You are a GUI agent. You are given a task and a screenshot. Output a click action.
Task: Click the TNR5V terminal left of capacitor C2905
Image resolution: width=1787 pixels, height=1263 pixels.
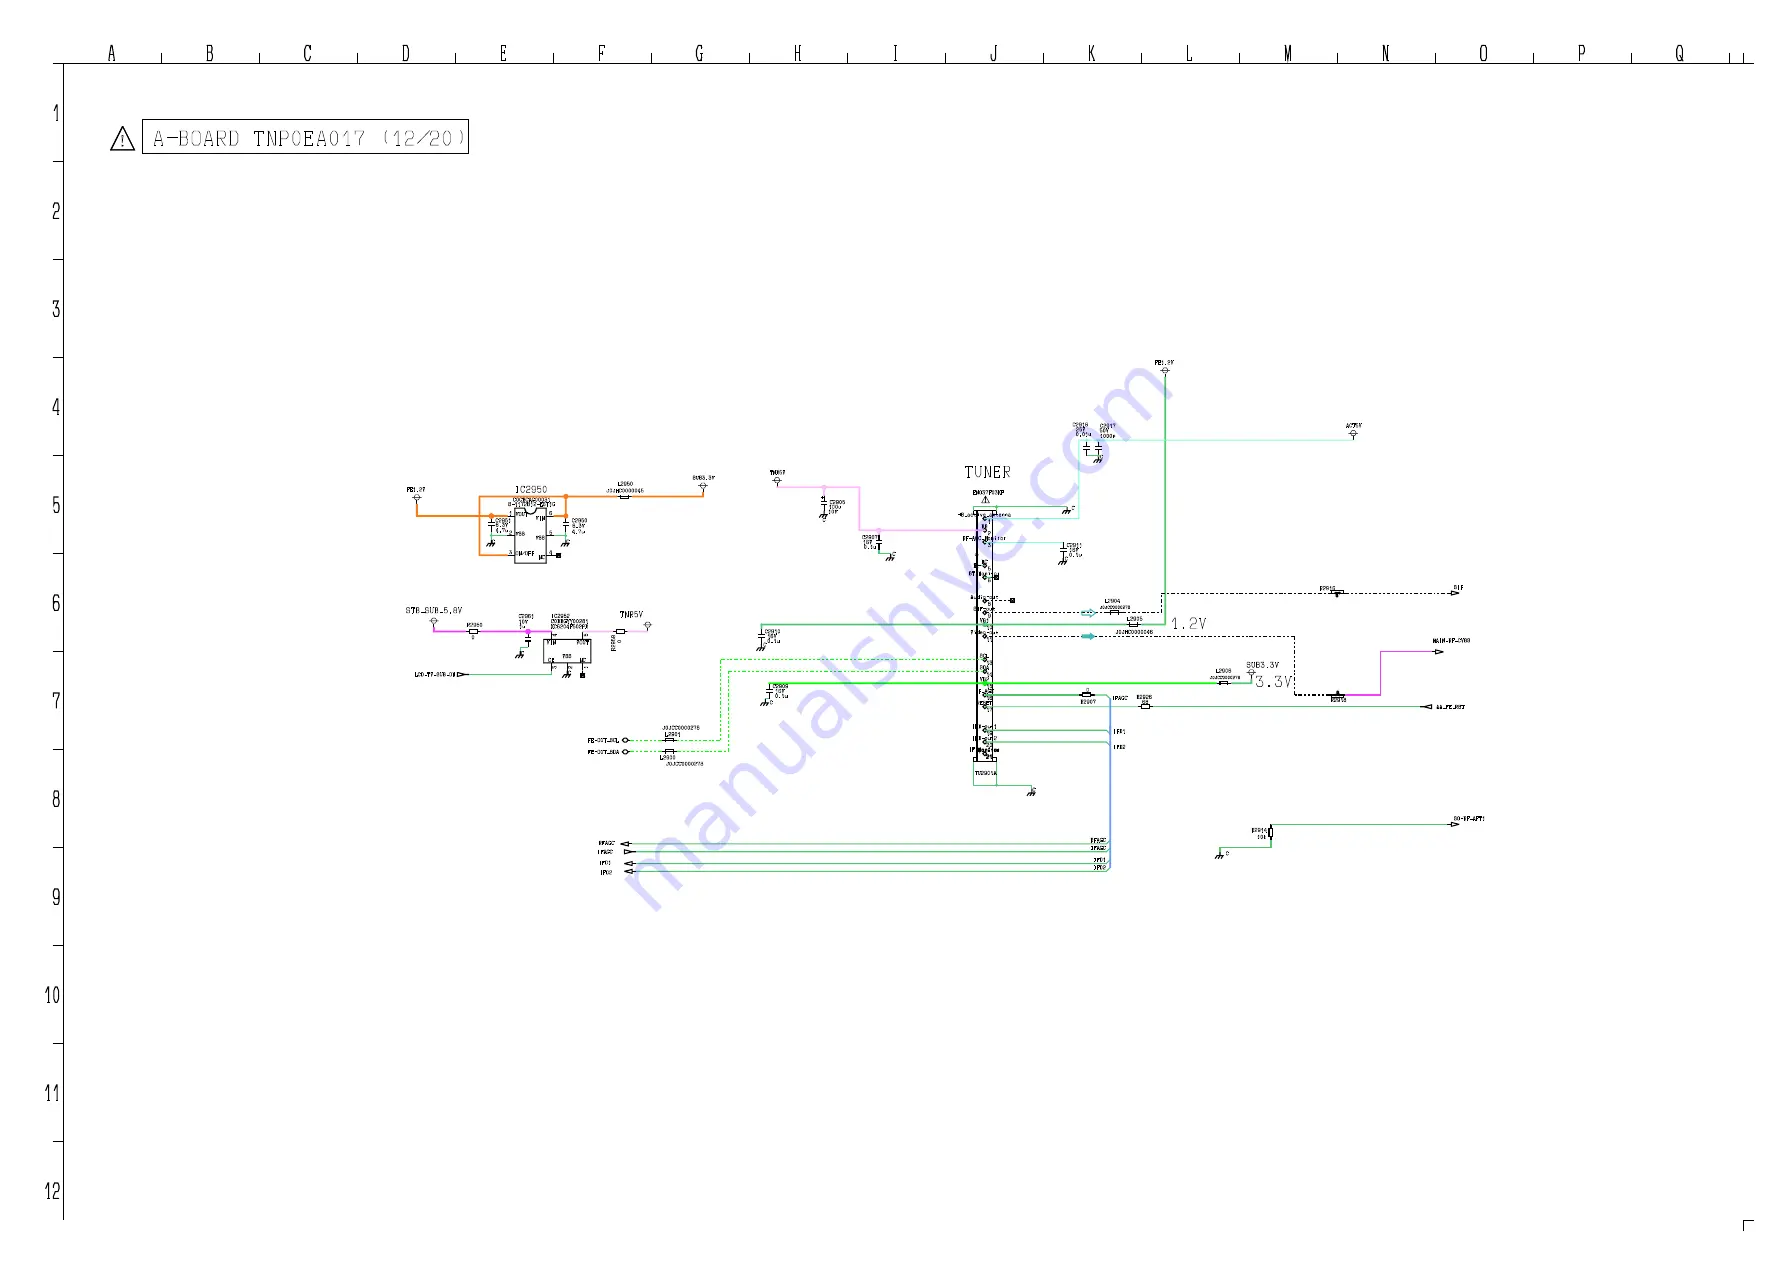click(x=777, y=482)
